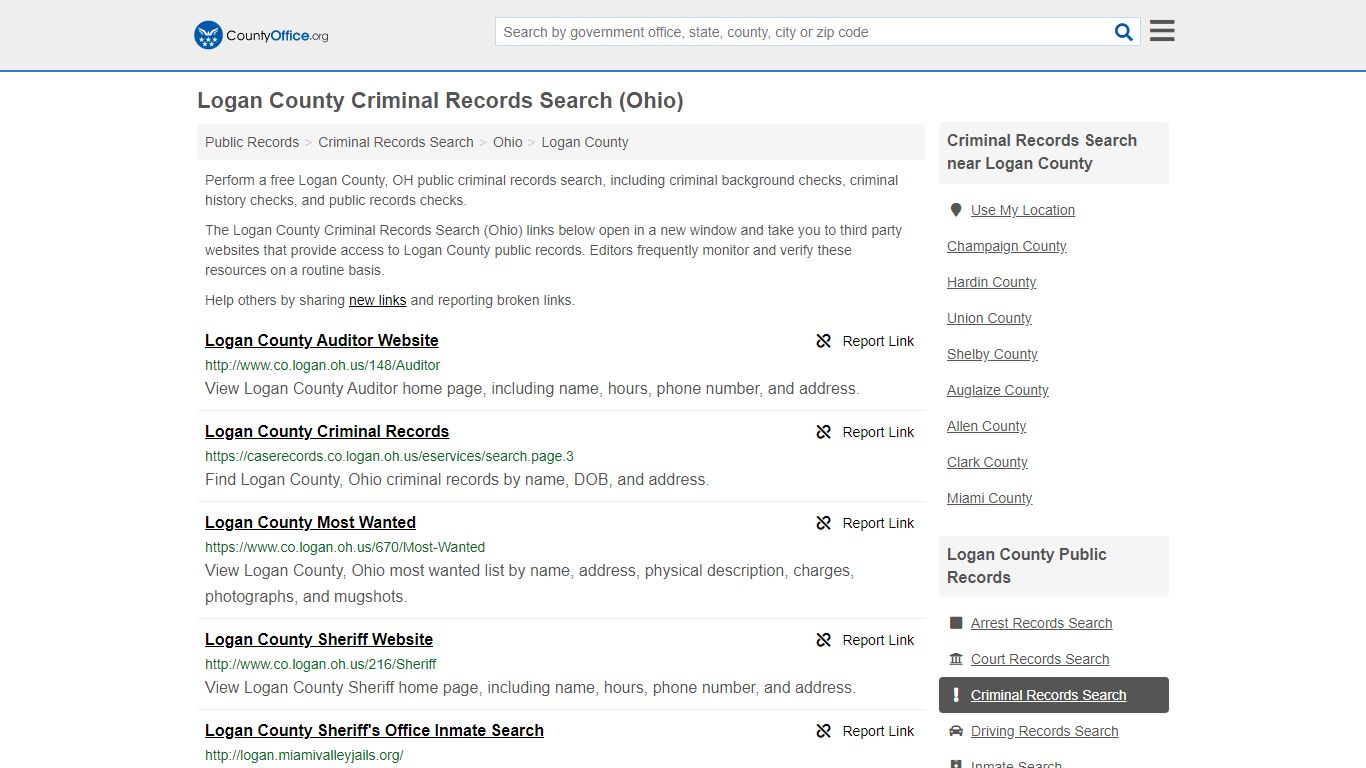Image resolution: width=1366 pixels, height=768 pixels.
Task: Go to Logan County breadcrumb
Action: click(x=585, y=142)
